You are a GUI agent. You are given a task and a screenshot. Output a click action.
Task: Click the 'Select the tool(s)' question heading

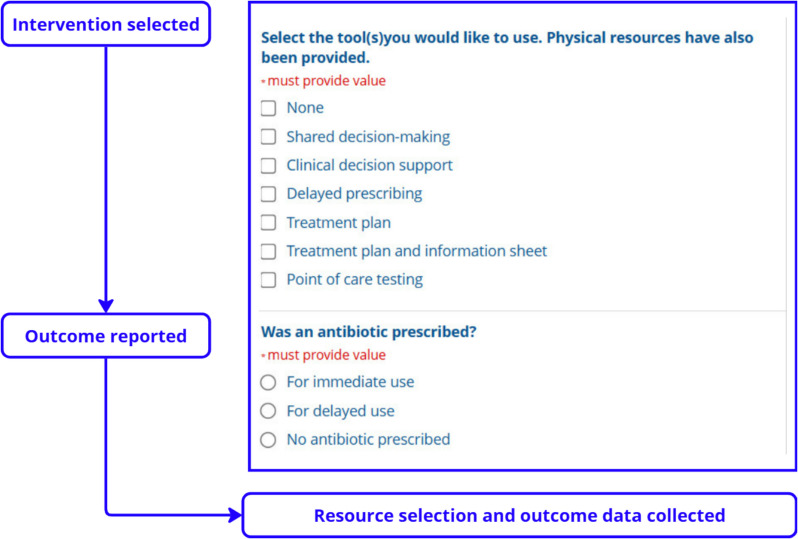pos(507,47)
